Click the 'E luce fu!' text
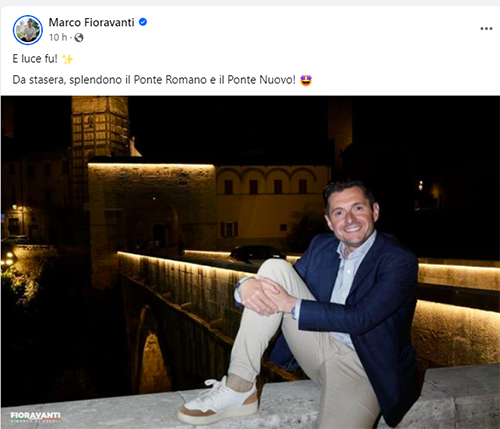 tap(35, 59)
